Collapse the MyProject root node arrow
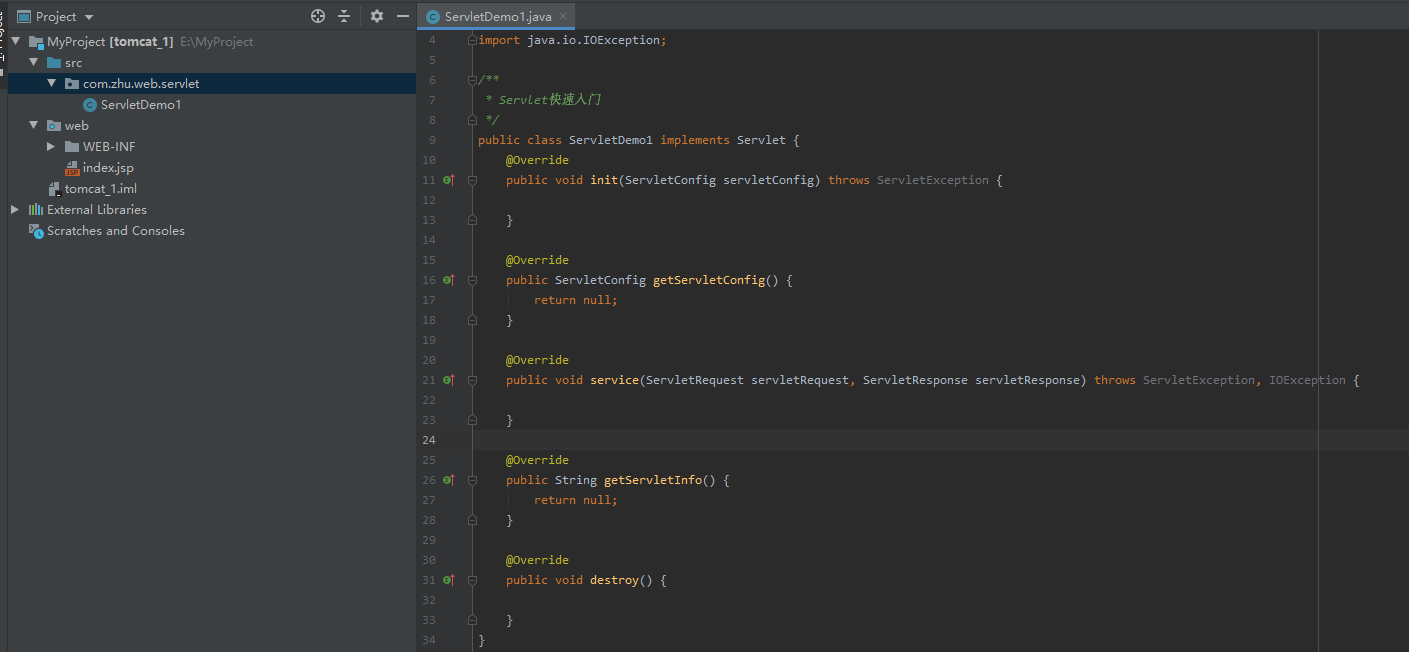This screenshot has width=1409, height=652. pyautogui.click(x=15, y=42)
